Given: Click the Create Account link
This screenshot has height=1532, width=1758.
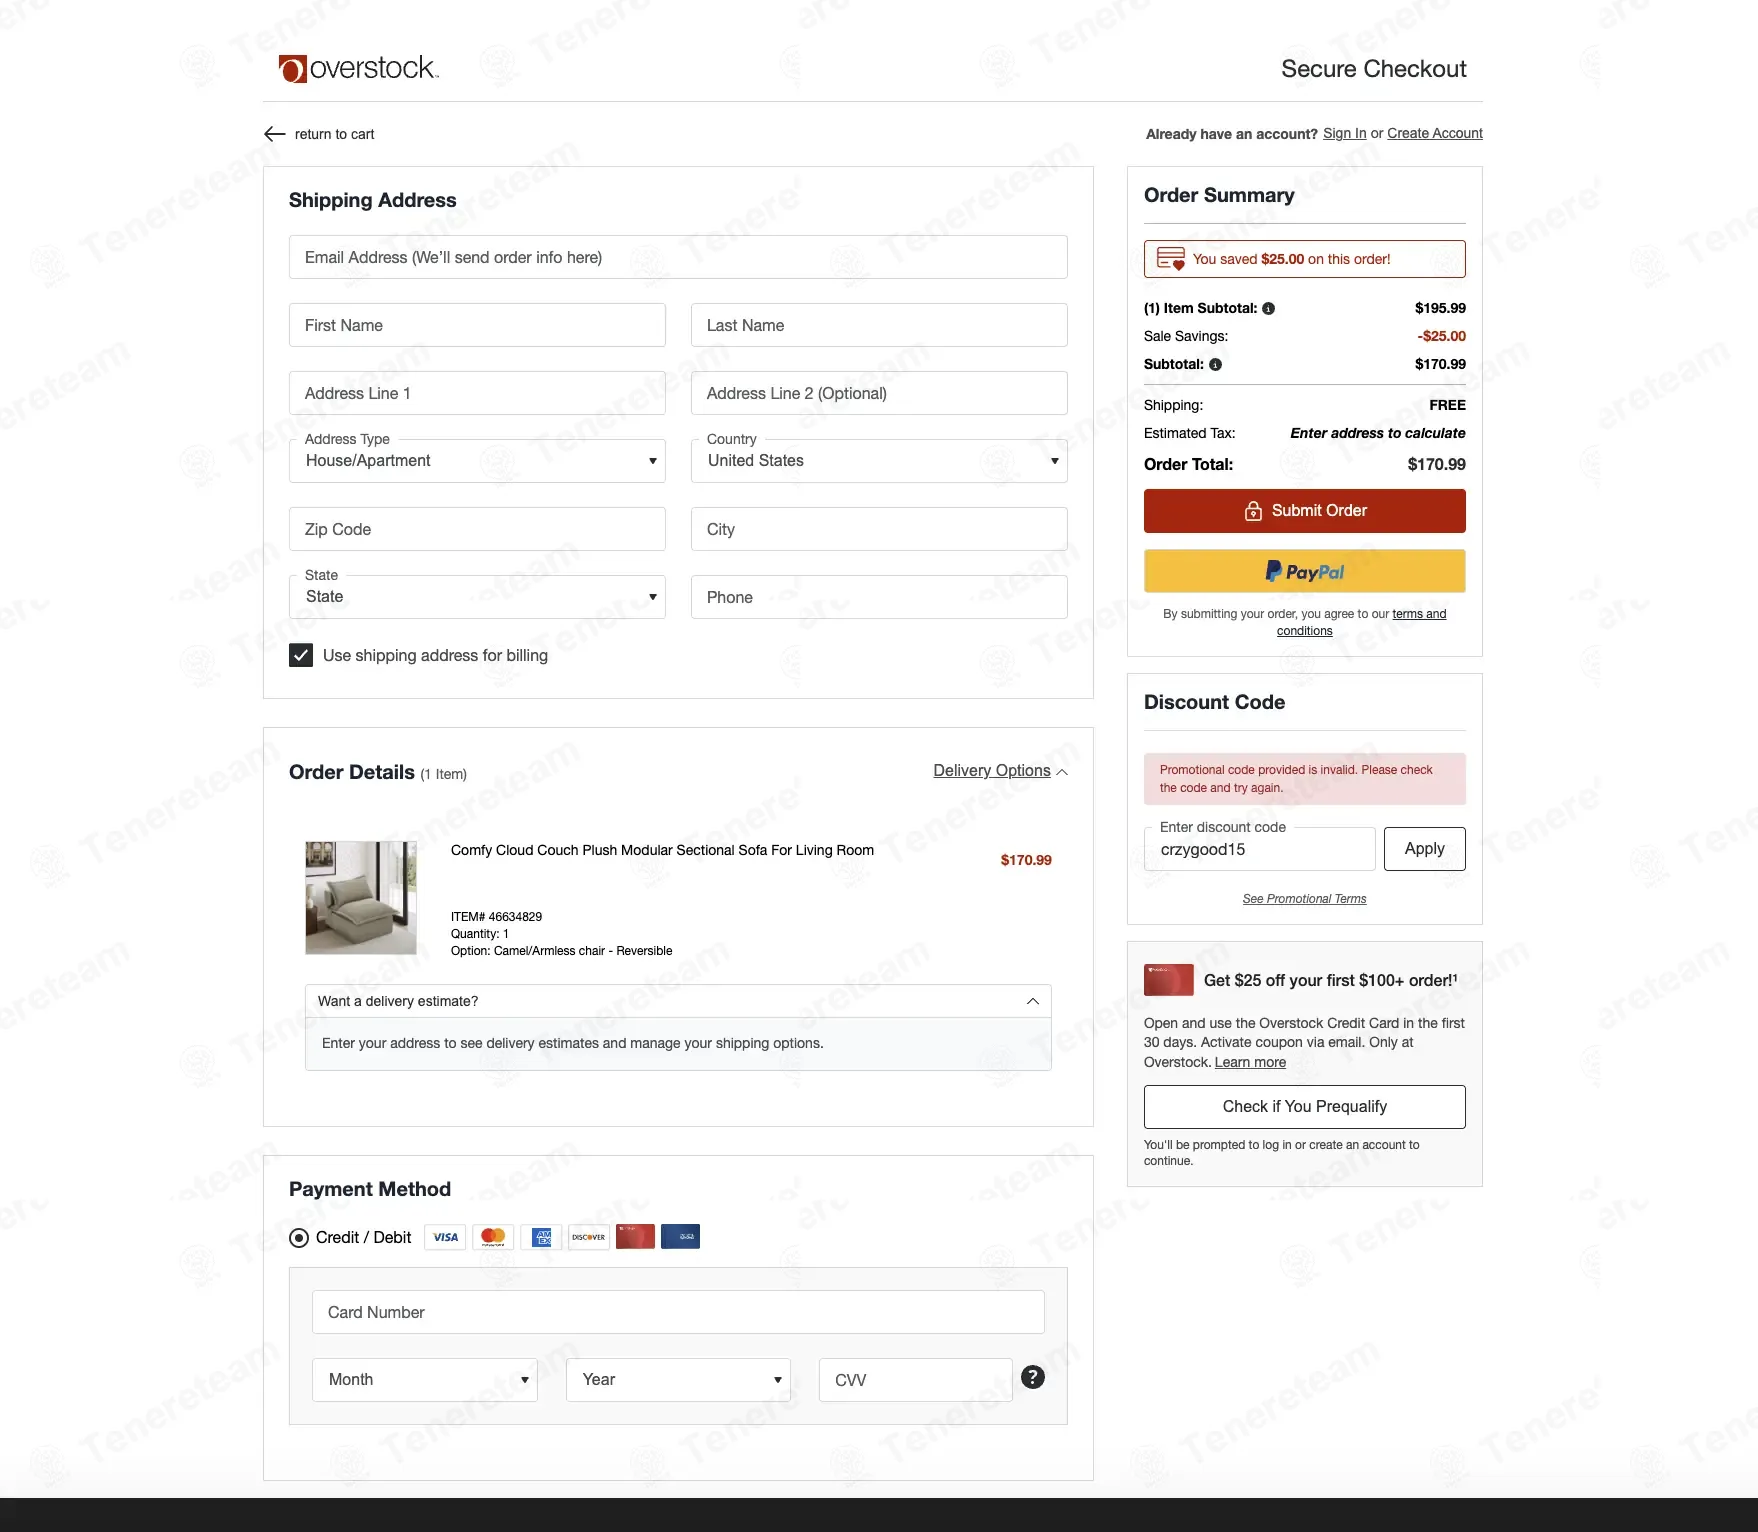Looking at the screenshot, I should click(1435, 134).
